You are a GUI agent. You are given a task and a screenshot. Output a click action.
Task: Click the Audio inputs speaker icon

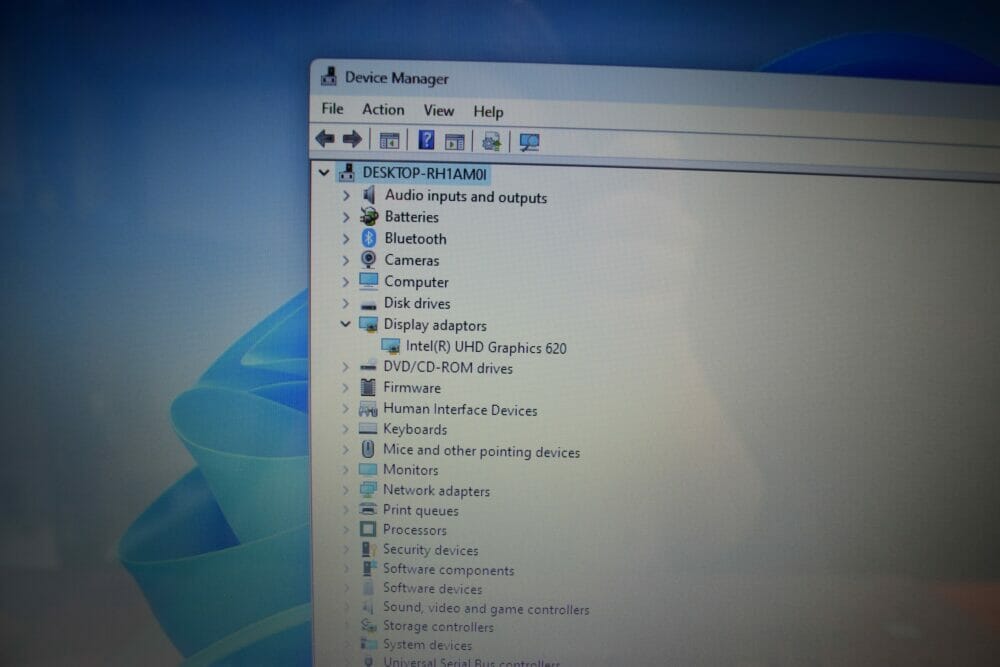click(x=369, y=195)
